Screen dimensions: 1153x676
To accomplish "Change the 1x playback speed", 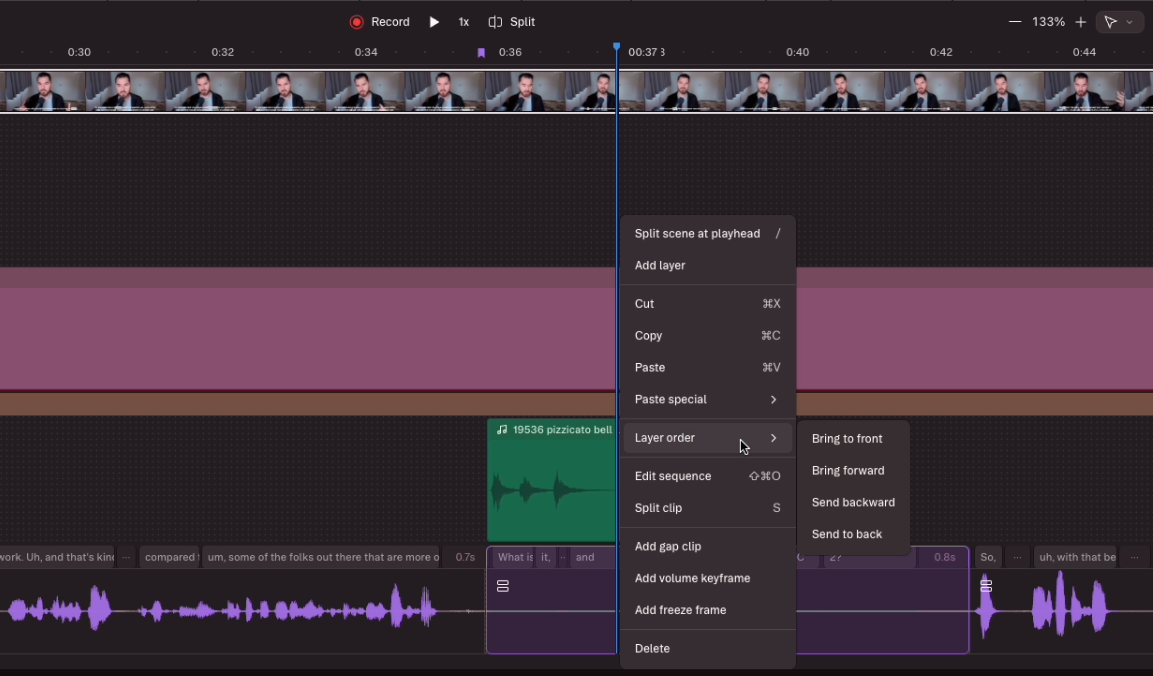I will tap(463, 22).
